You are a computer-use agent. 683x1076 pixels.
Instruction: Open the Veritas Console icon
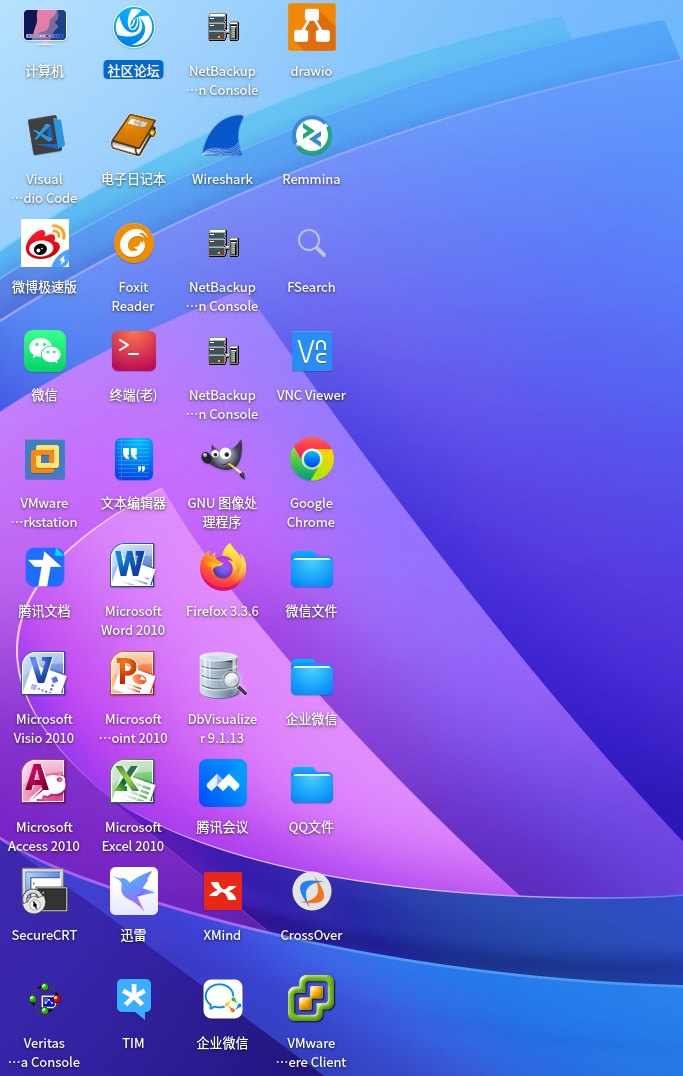pos(45,999)
